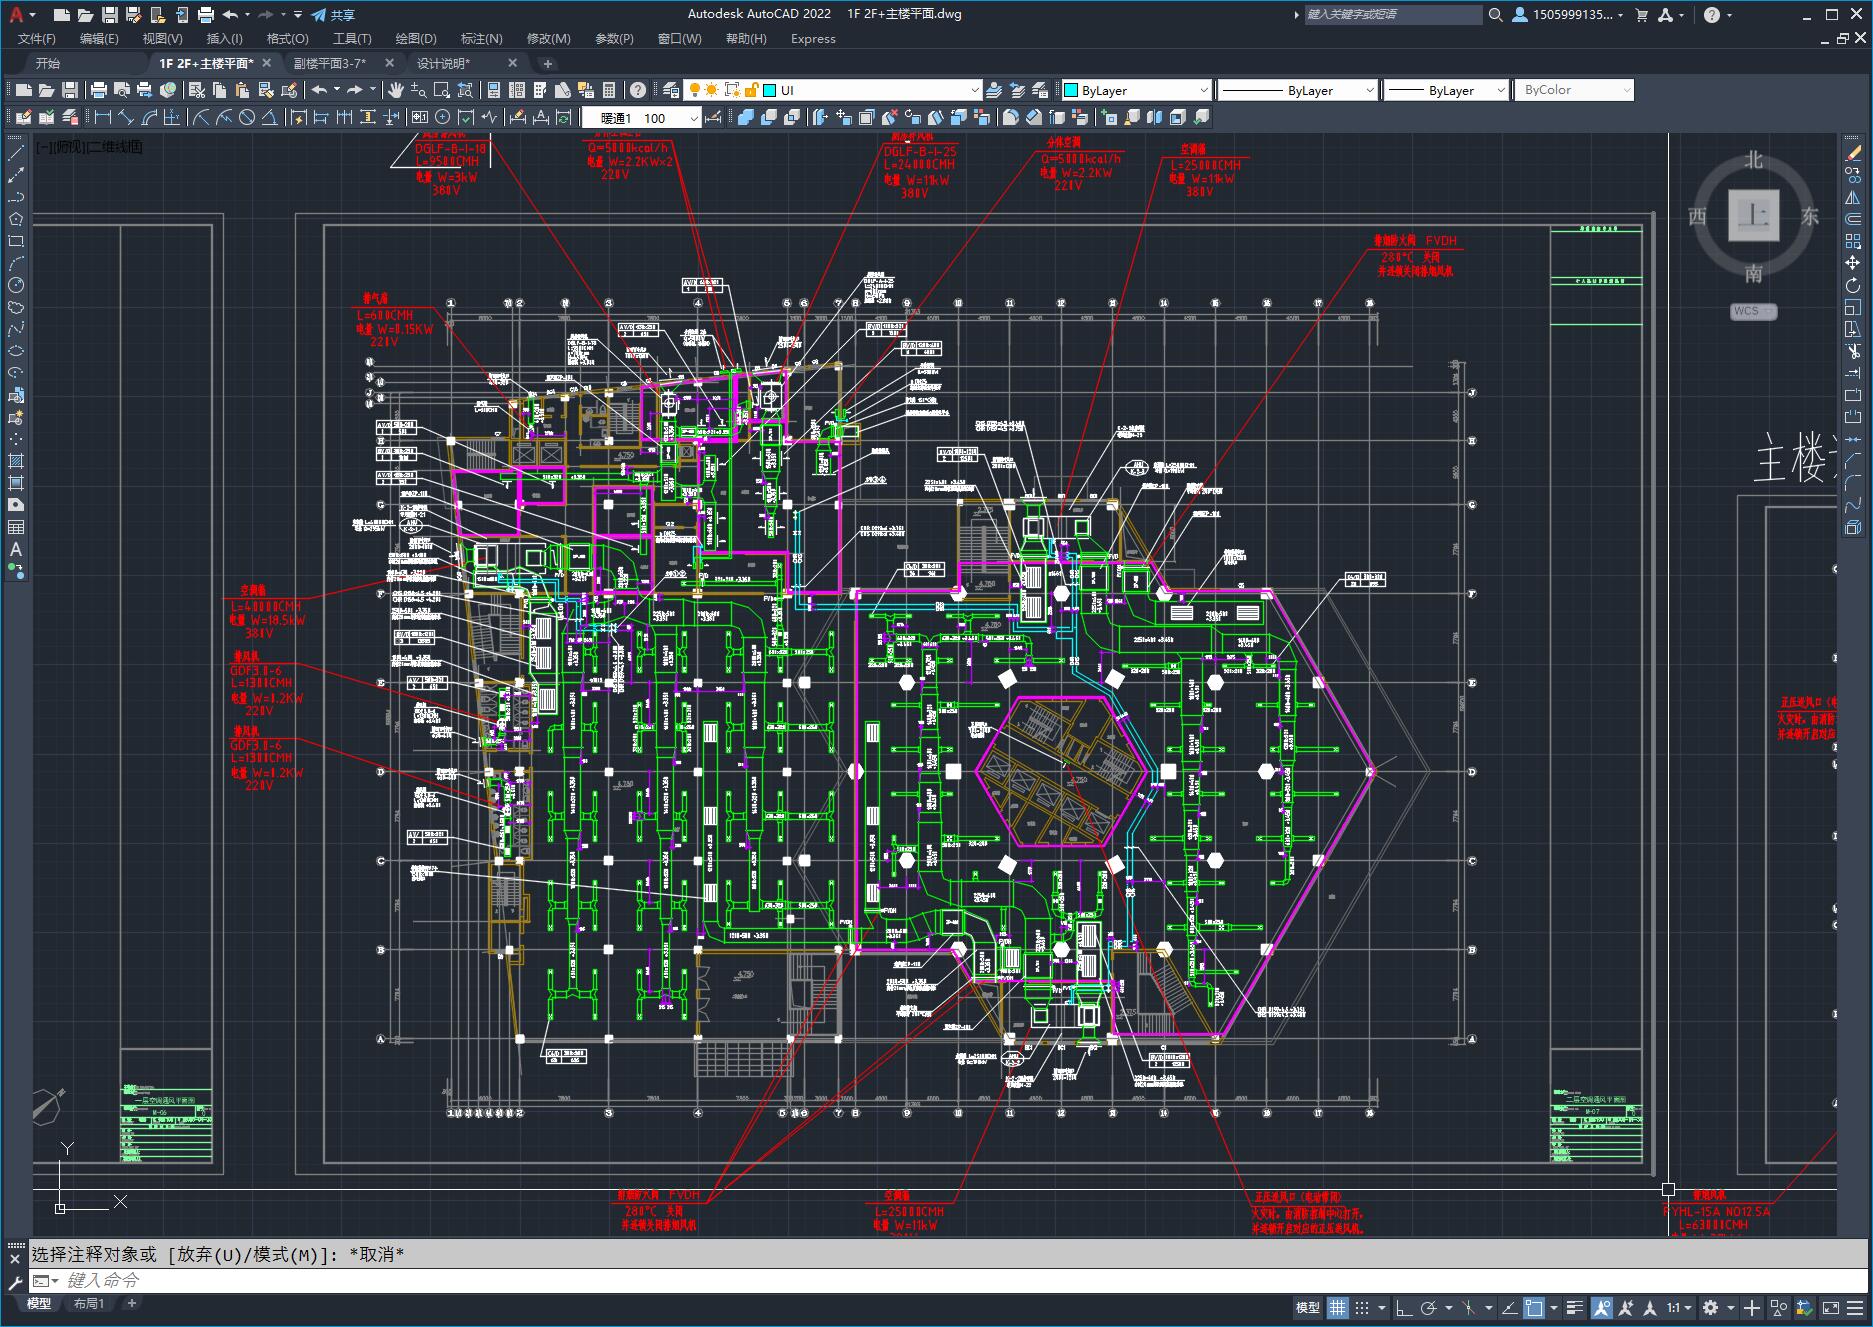
Task: Select the Table tool in the draw toolbar
Action: (x=16, y=527)
